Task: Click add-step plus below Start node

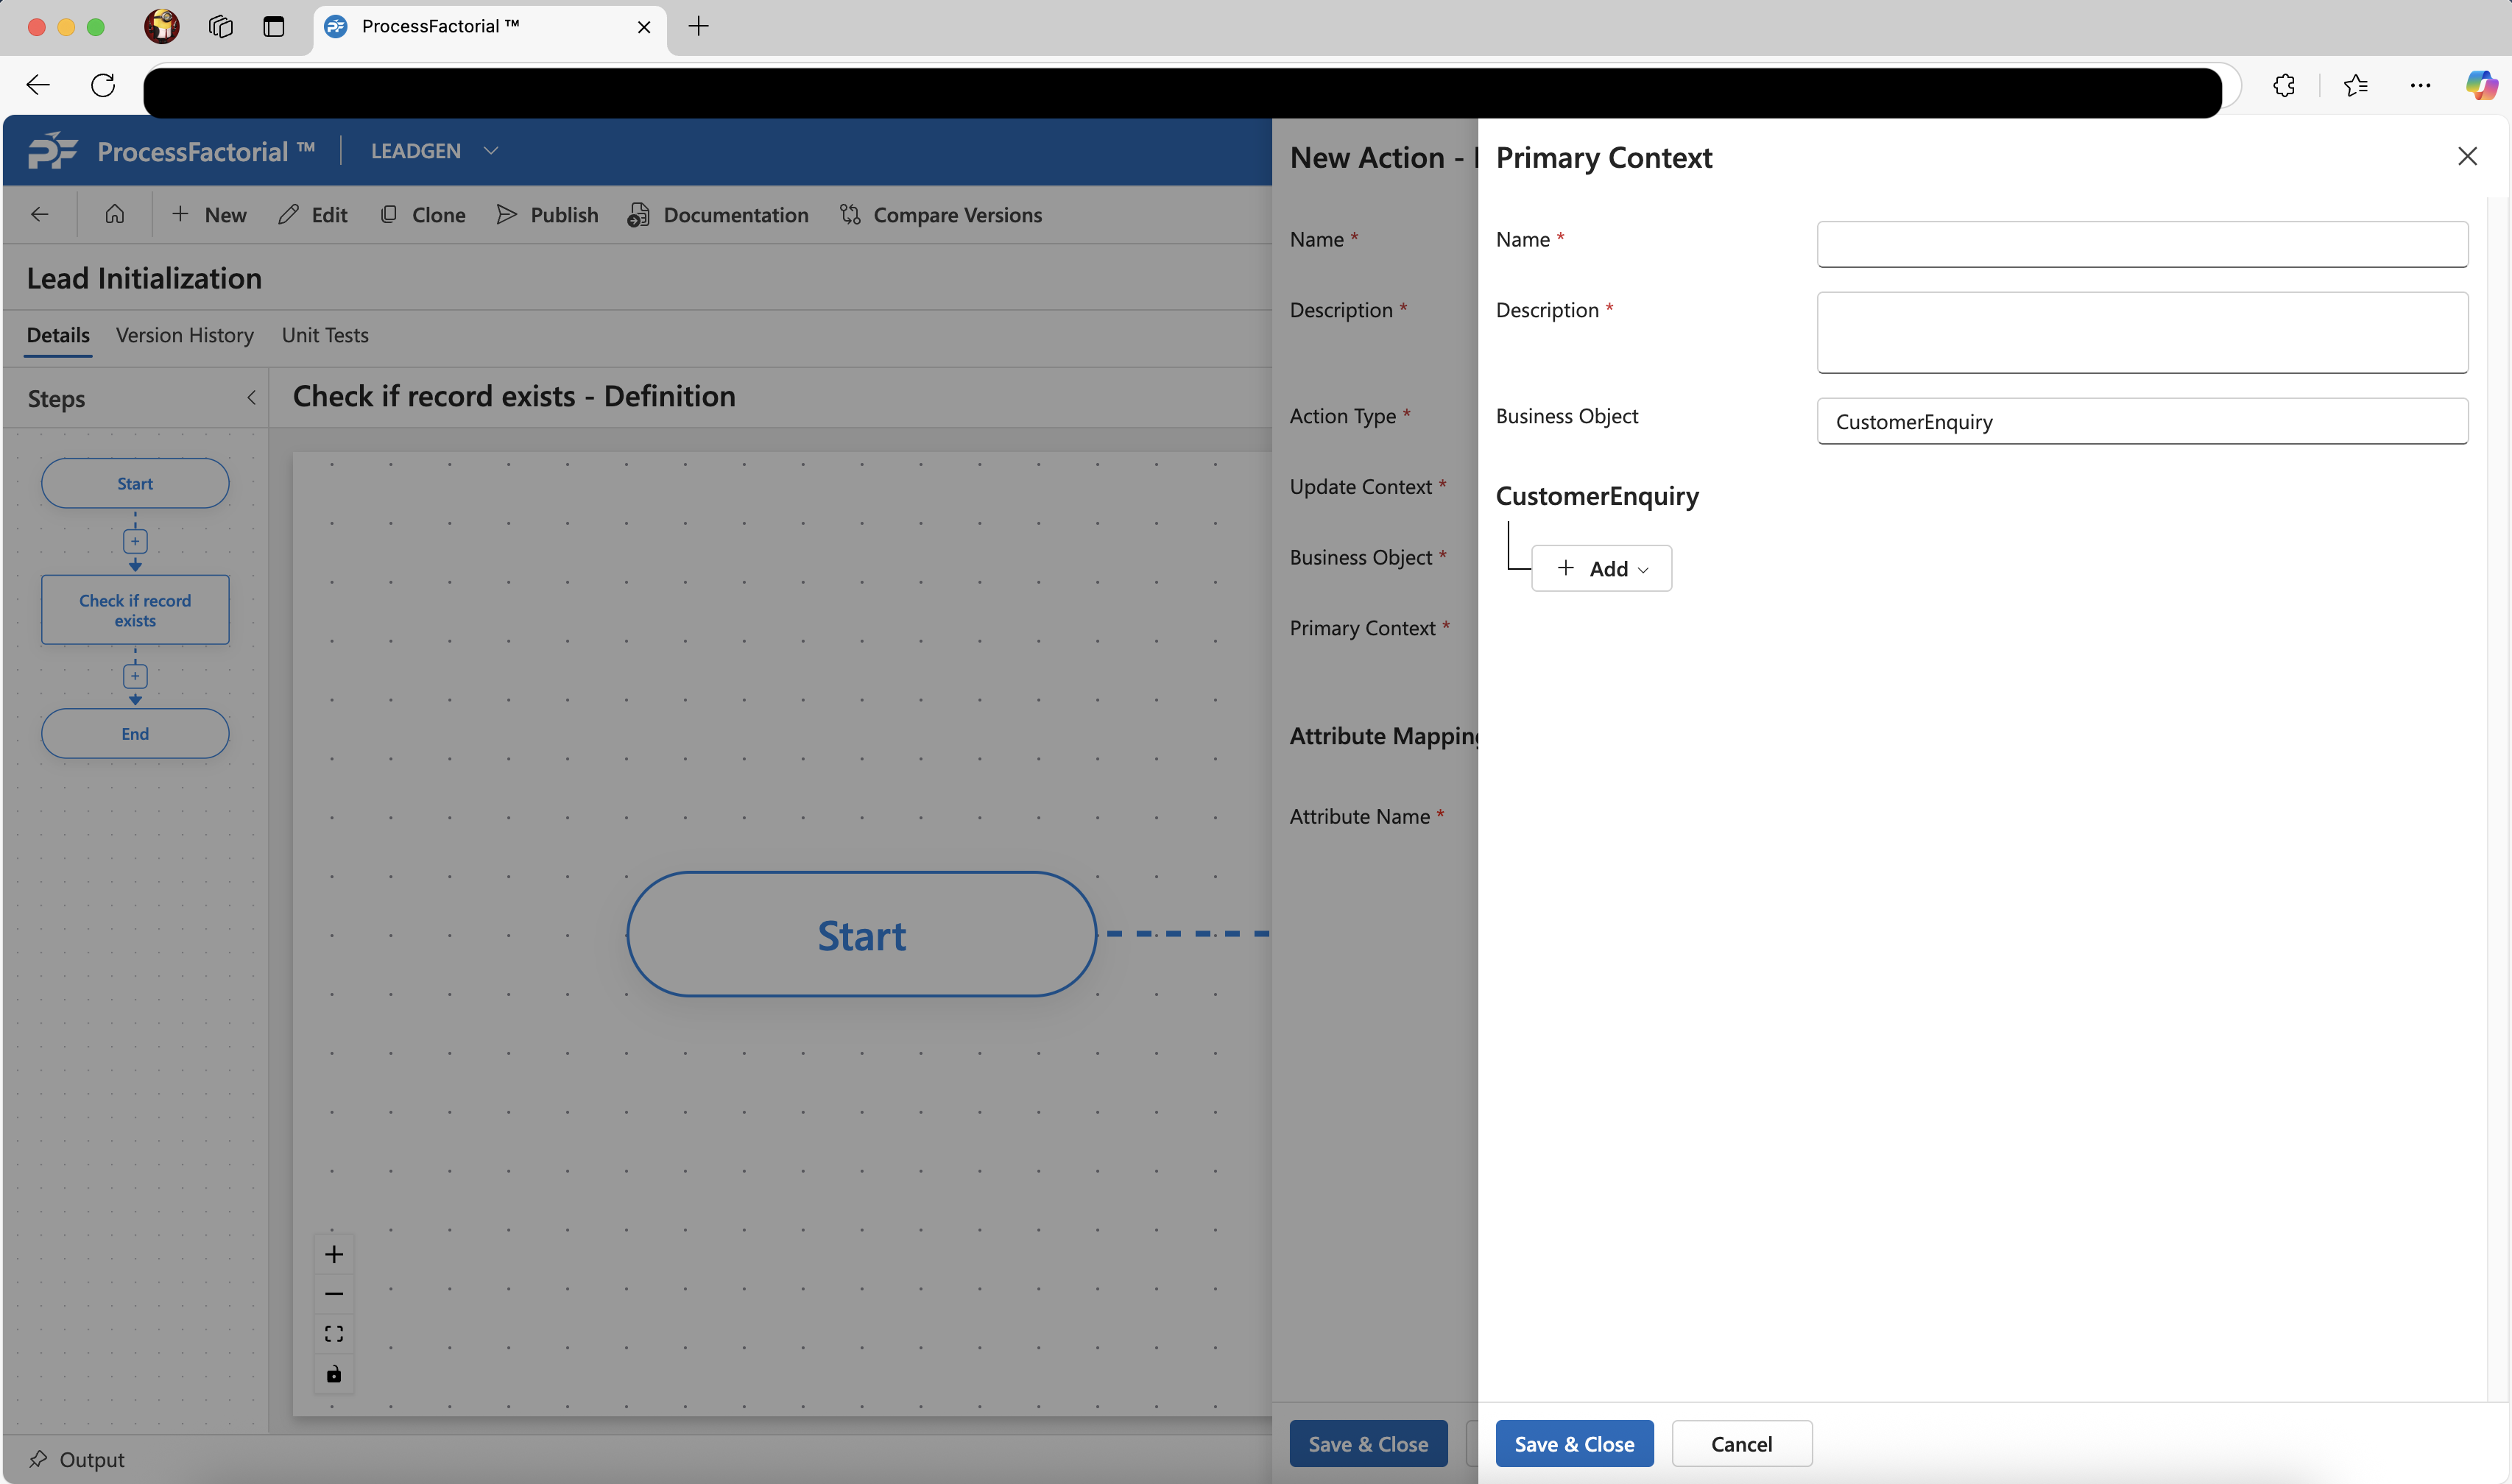Action: [x=135, y=541]
